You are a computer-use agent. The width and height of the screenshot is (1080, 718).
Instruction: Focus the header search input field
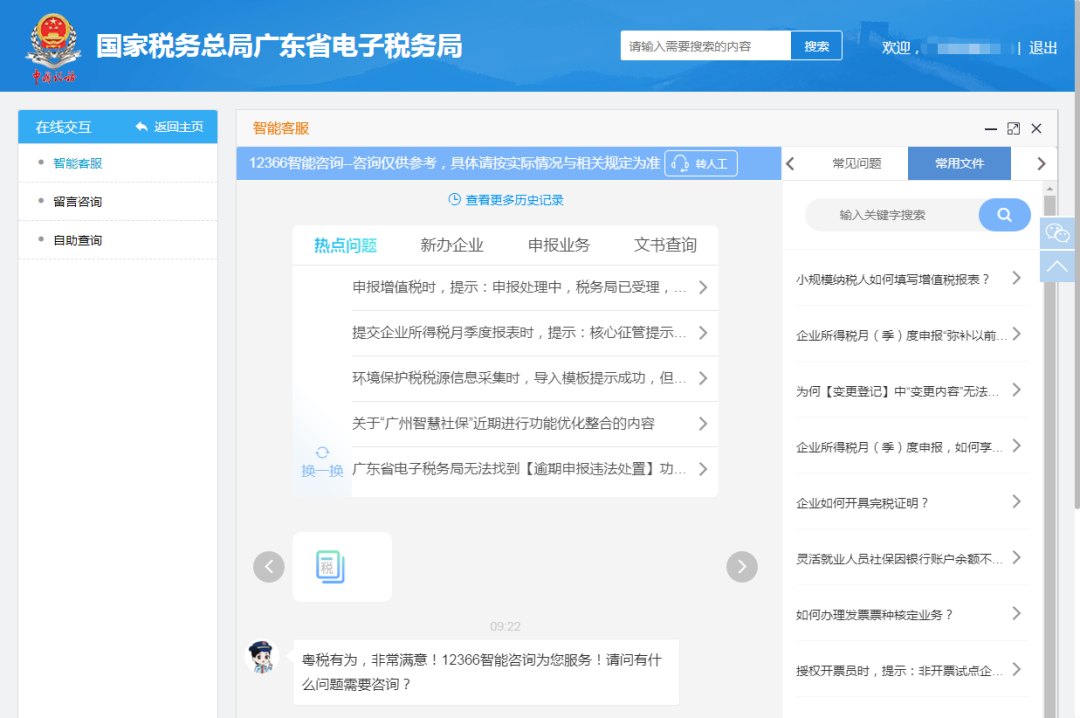pyautogui.click(x=706, y=45)
